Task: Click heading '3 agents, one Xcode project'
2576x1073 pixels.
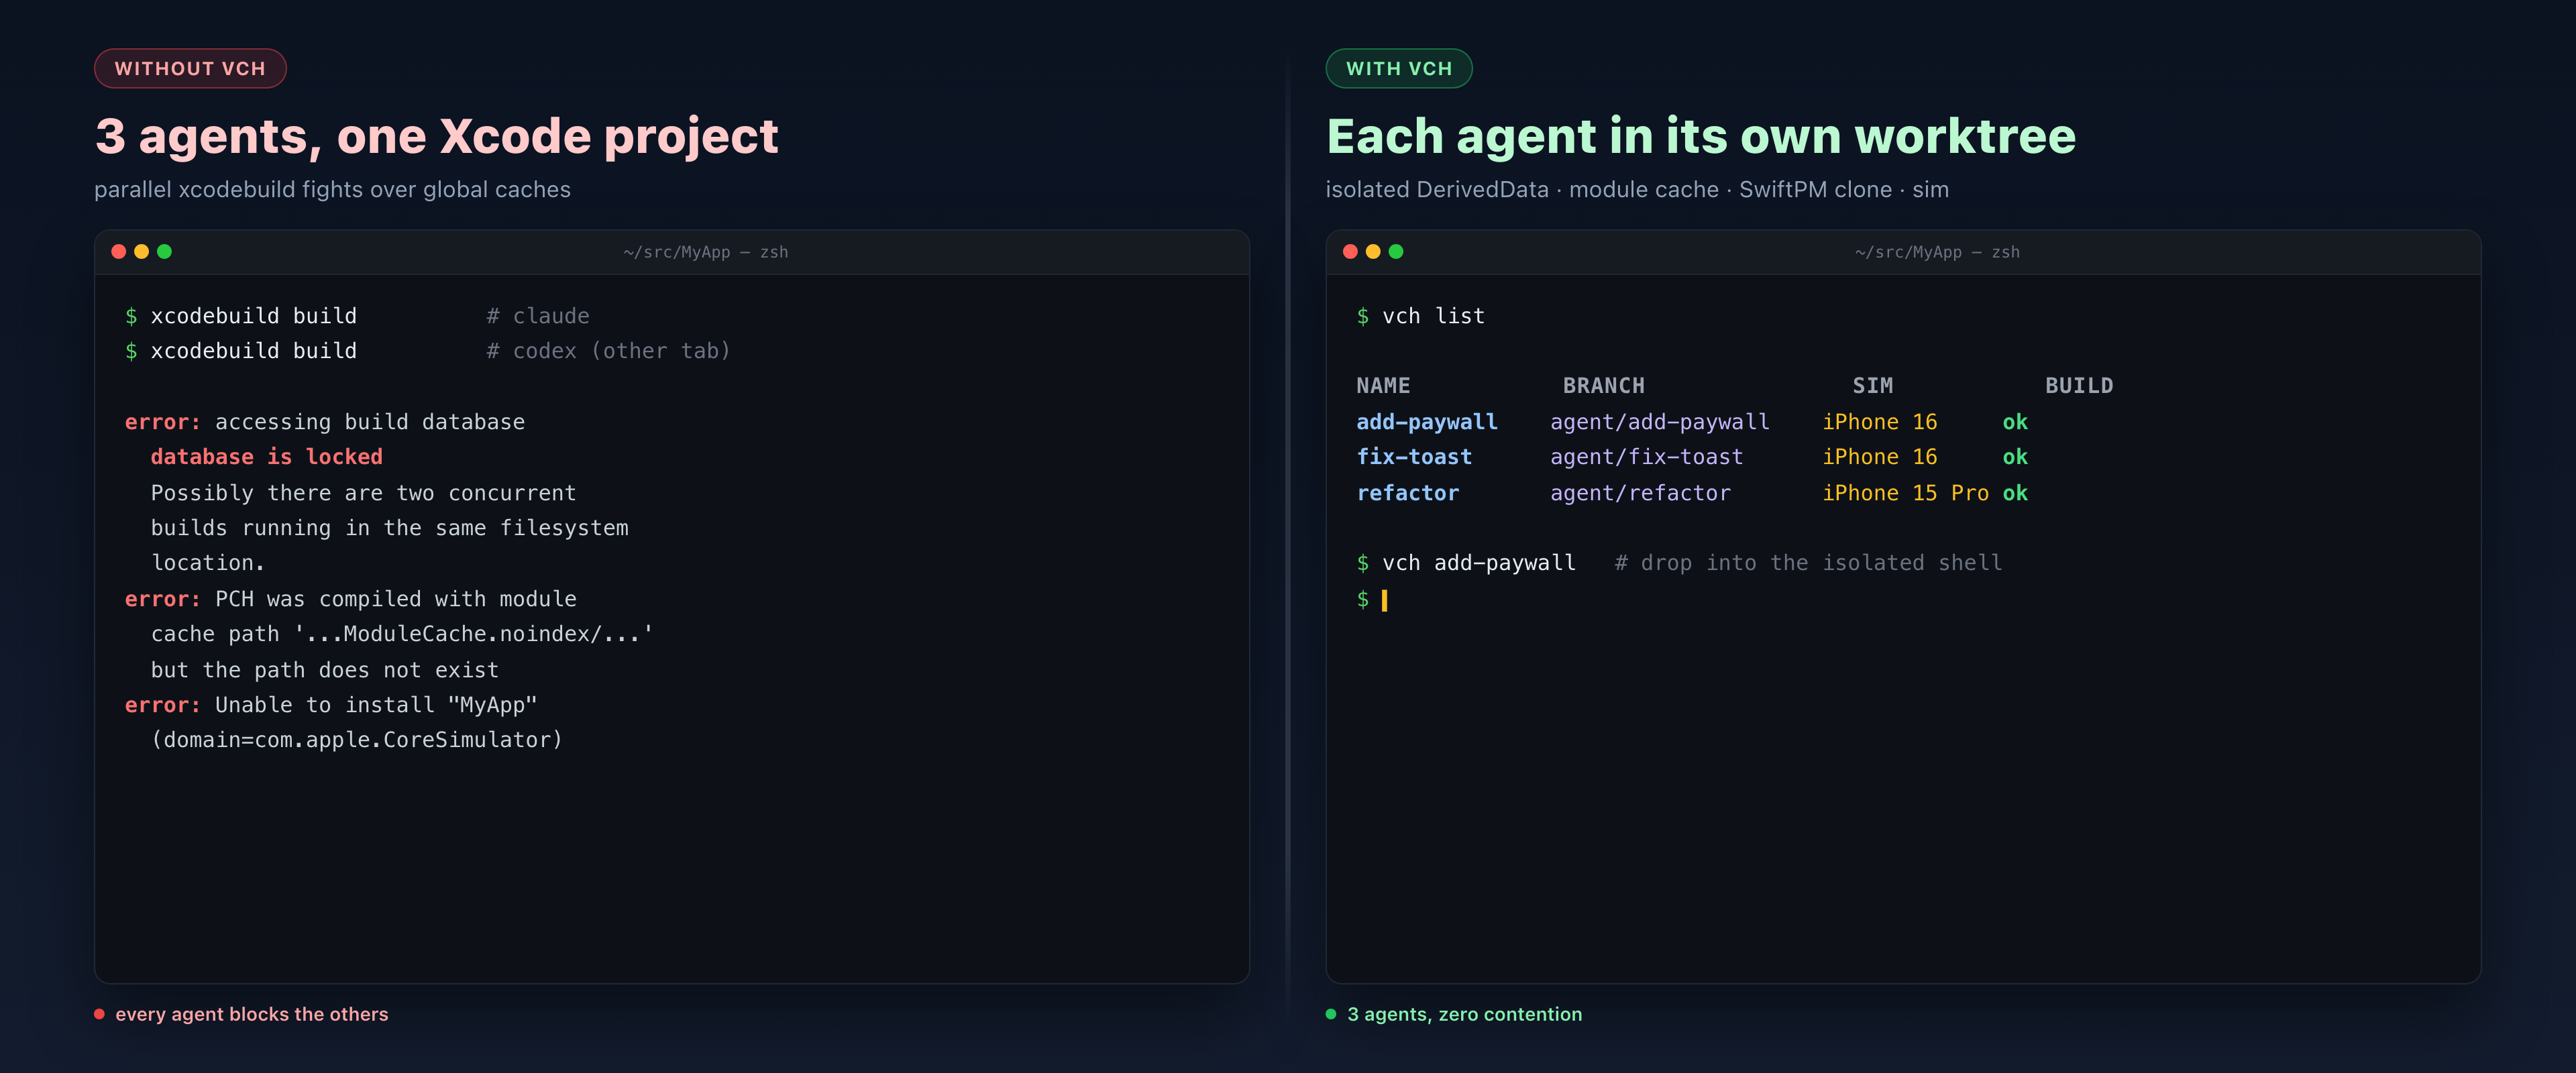Action: pyautogui.click(x=436, y=136)
